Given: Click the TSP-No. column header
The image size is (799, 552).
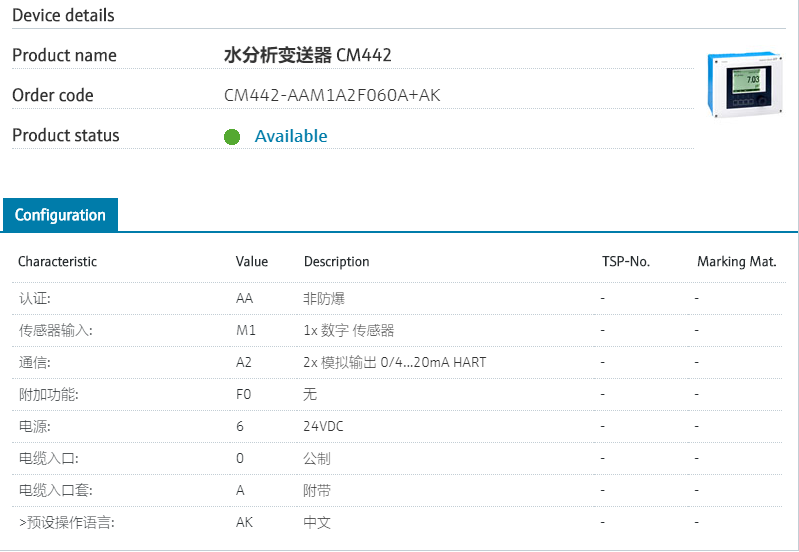Looking at the screenshot, I should [626, 262].
